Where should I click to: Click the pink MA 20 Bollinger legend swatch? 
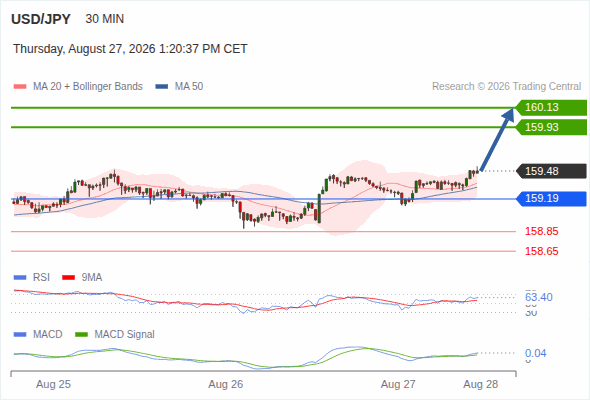pos(20,87)
